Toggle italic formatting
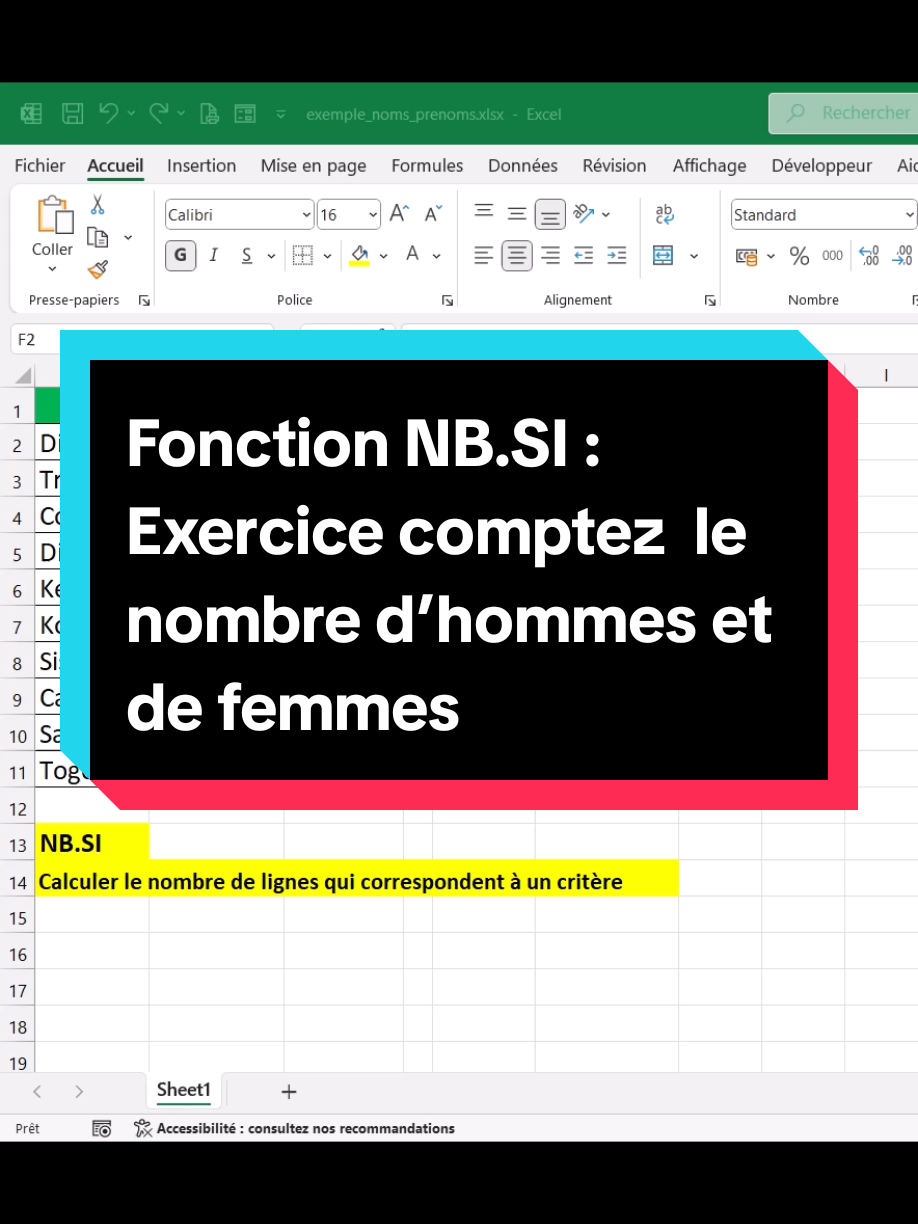This screenshot has height=1224, width=918. coord(213,256)
